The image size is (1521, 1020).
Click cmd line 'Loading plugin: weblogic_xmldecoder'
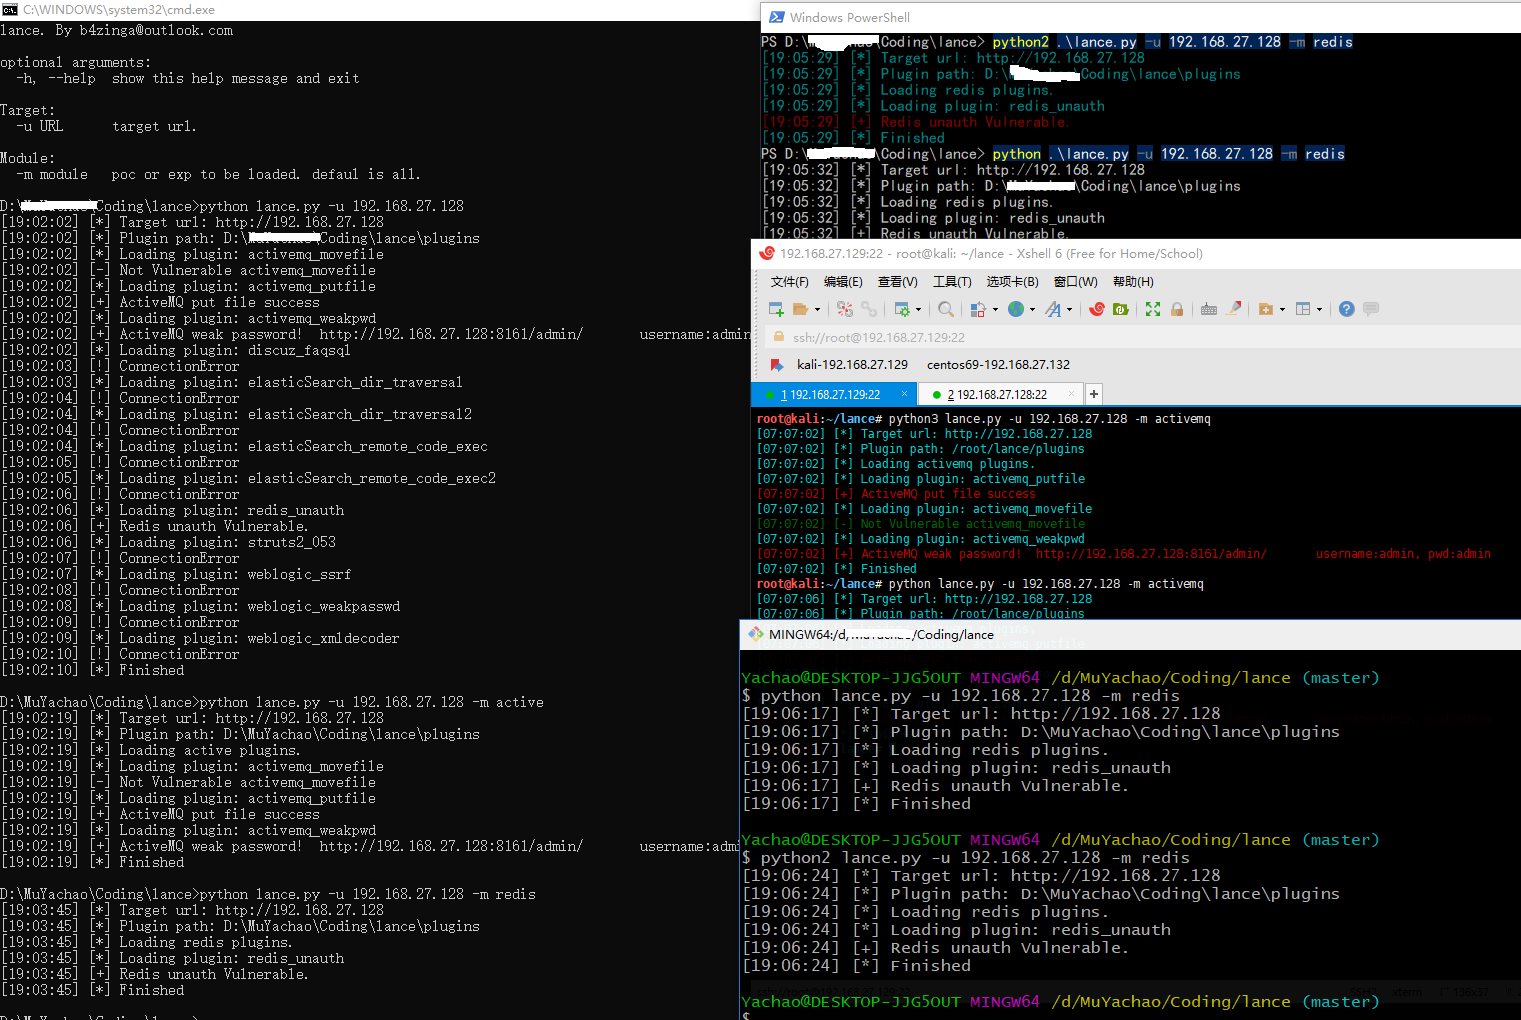tap(259, 638)
